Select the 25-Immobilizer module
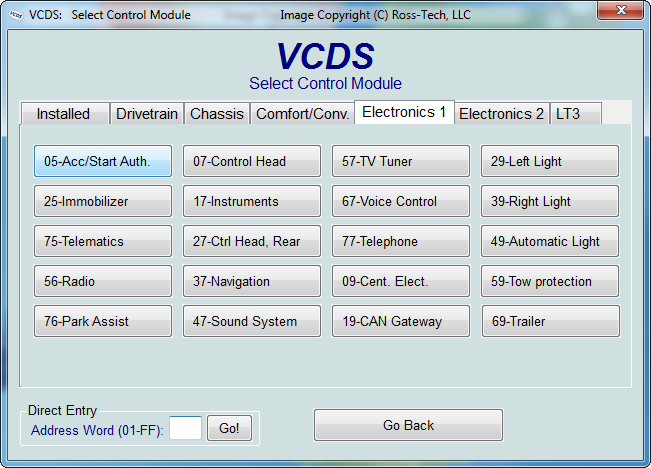 [103, 201]
